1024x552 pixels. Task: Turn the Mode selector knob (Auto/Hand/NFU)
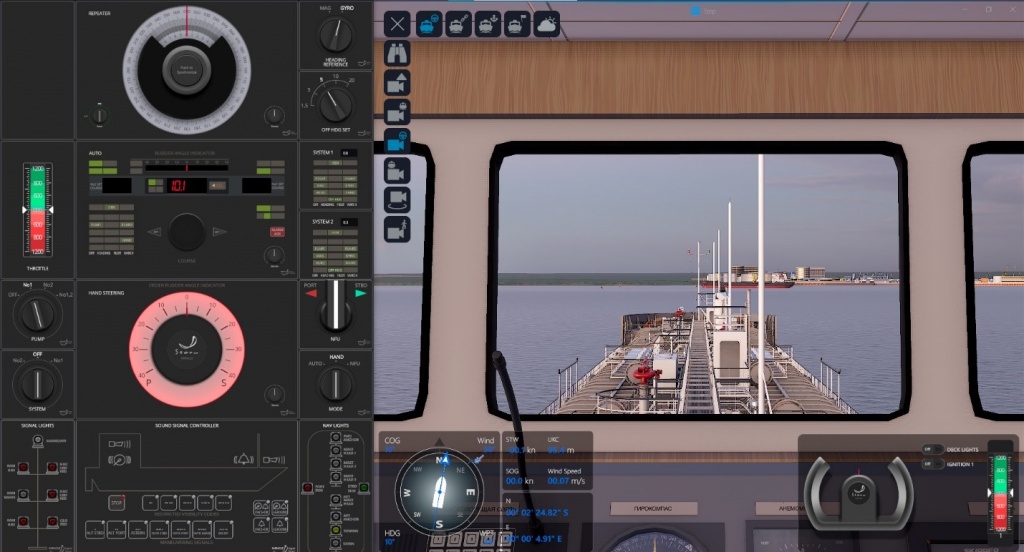335,384
